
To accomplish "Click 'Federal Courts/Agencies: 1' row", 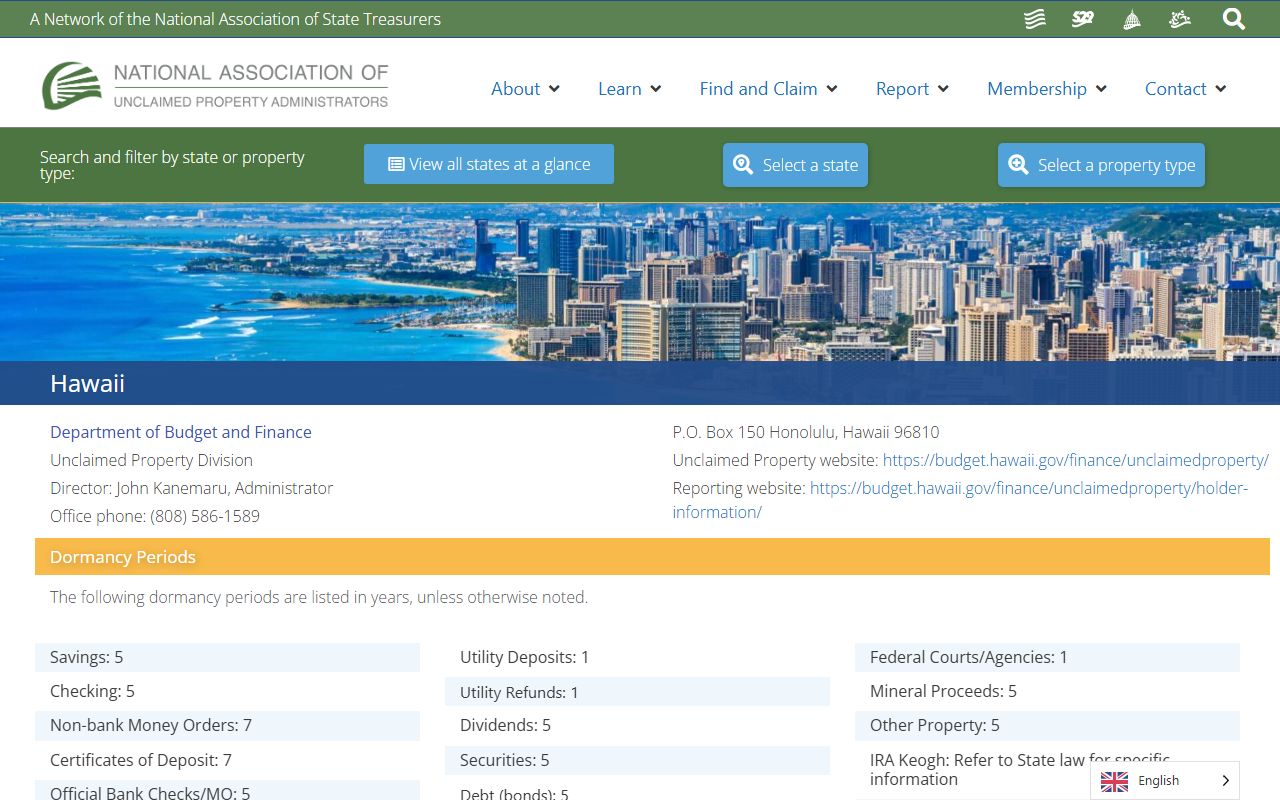I will 1047,657.
